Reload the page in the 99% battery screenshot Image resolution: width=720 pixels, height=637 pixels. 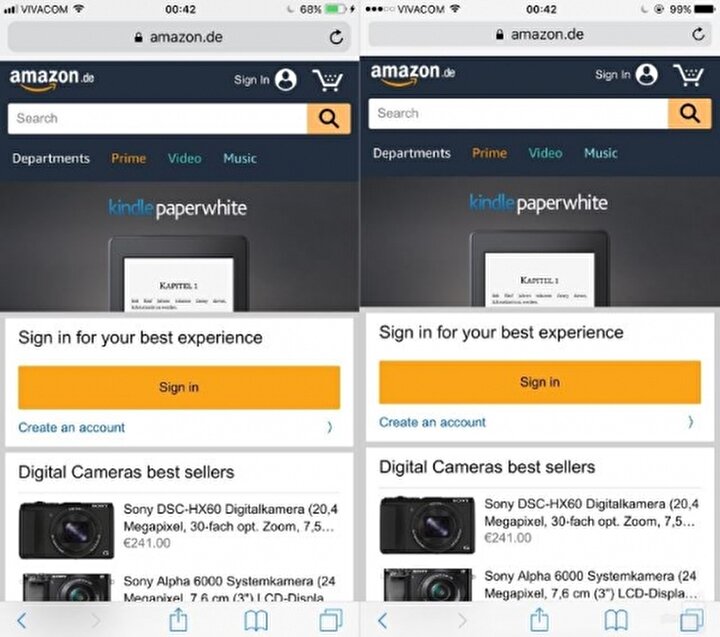(698, 34)
